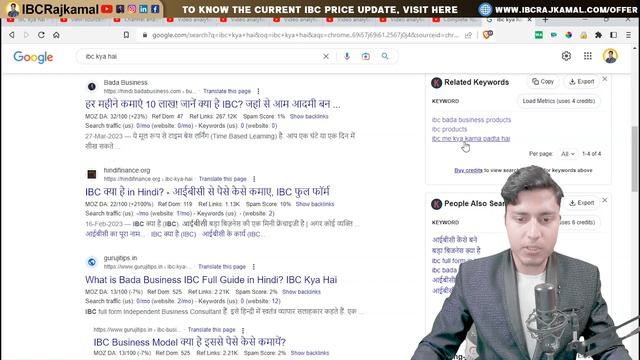The height and width of the screenshot is (360, 640).
Task: Open the 'हर महीने कमाएं 10 लाख' result
Action: (x=213, y=104)
